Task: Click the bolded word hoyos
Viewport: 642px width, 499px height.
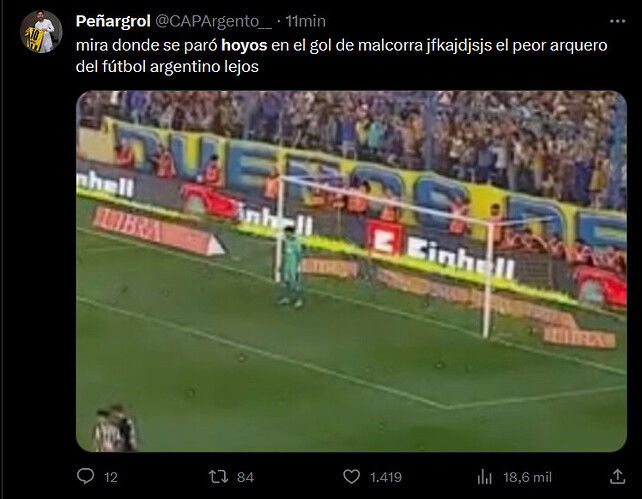Action: point(244,45)
